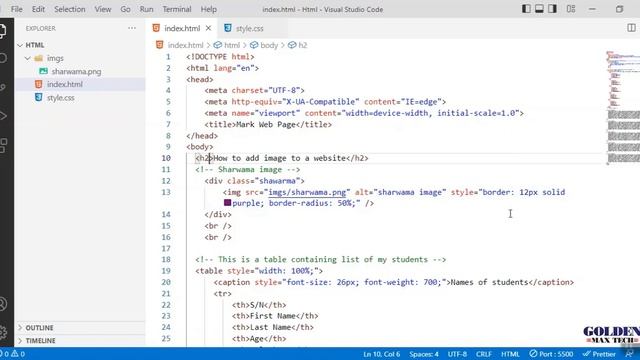Open Run and Debug view

coord(3,116)
